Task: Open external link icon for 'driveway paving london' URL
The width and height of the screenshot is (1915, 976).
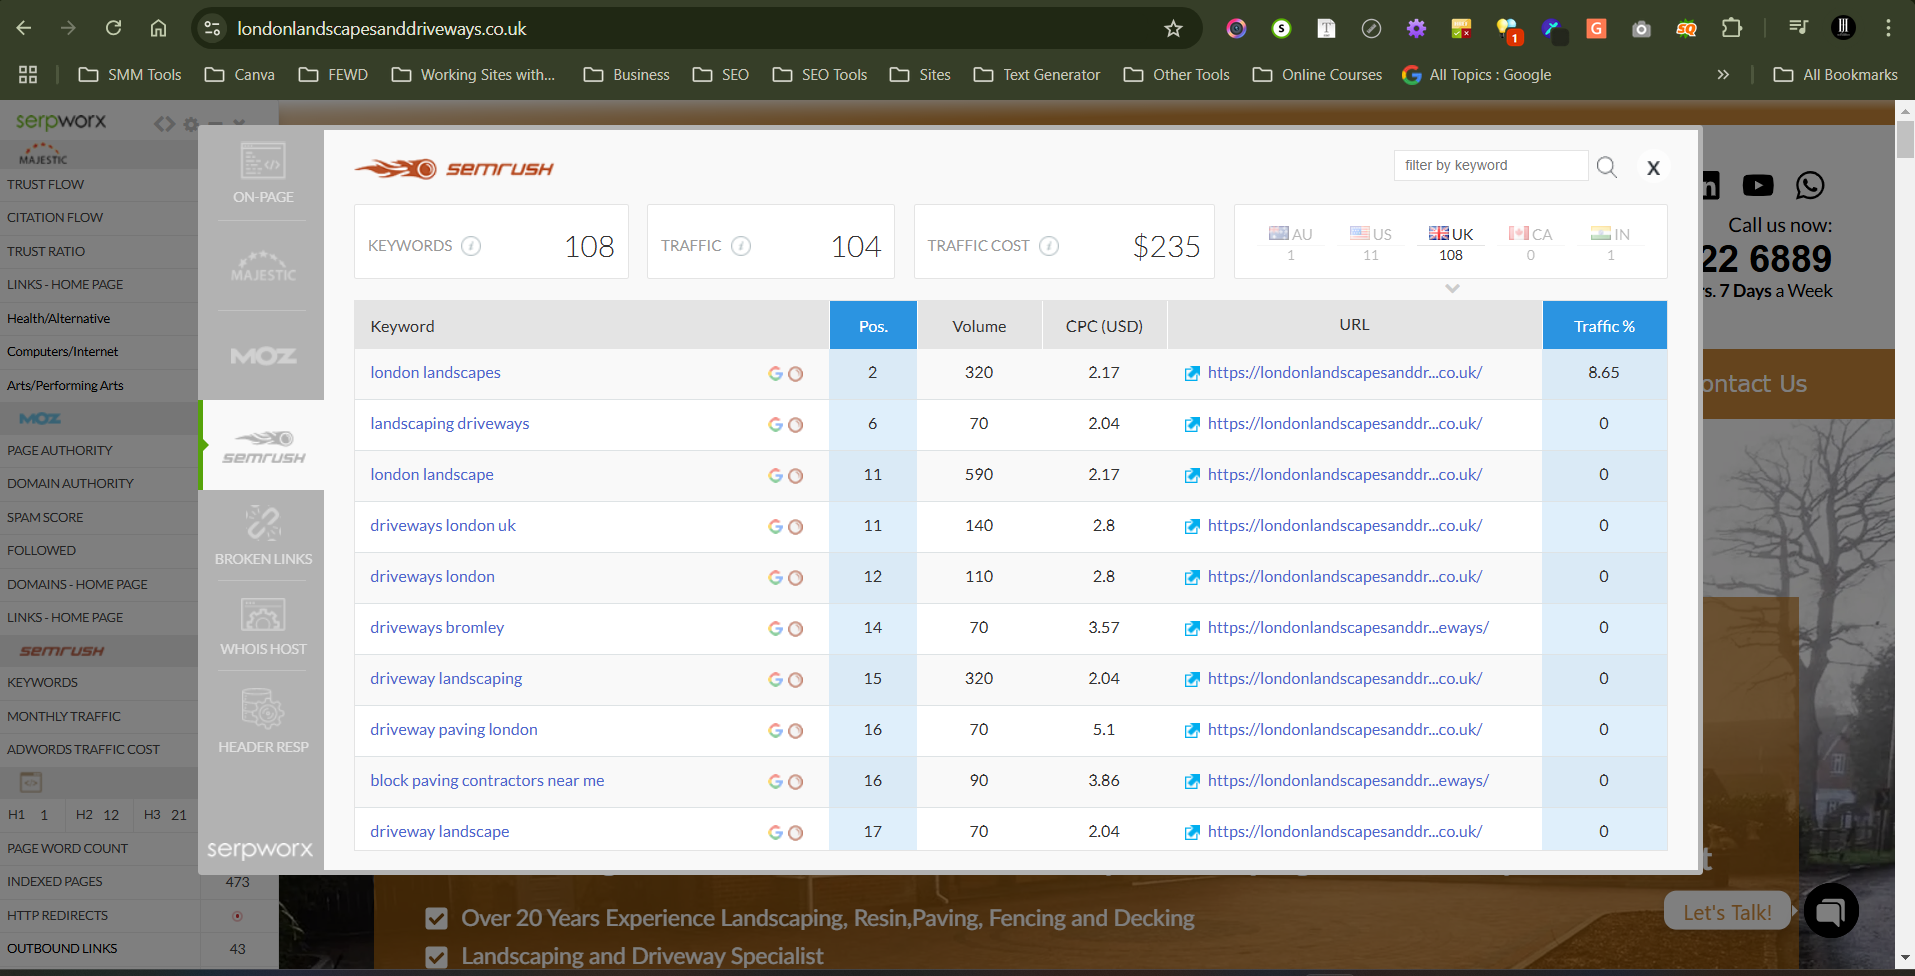Action: pyautogui.click(x=1192, y=731)
